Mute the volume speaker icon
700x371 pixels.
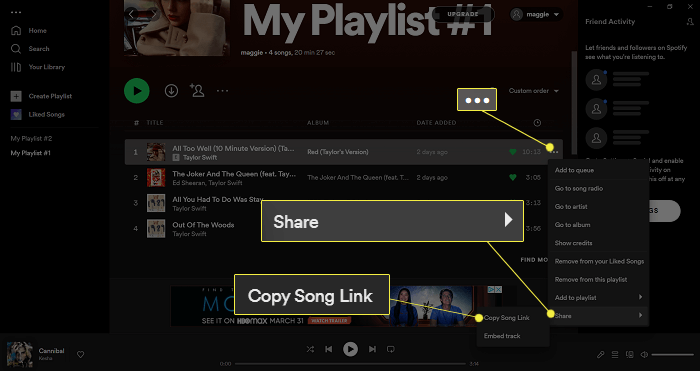tap(644, 354)
